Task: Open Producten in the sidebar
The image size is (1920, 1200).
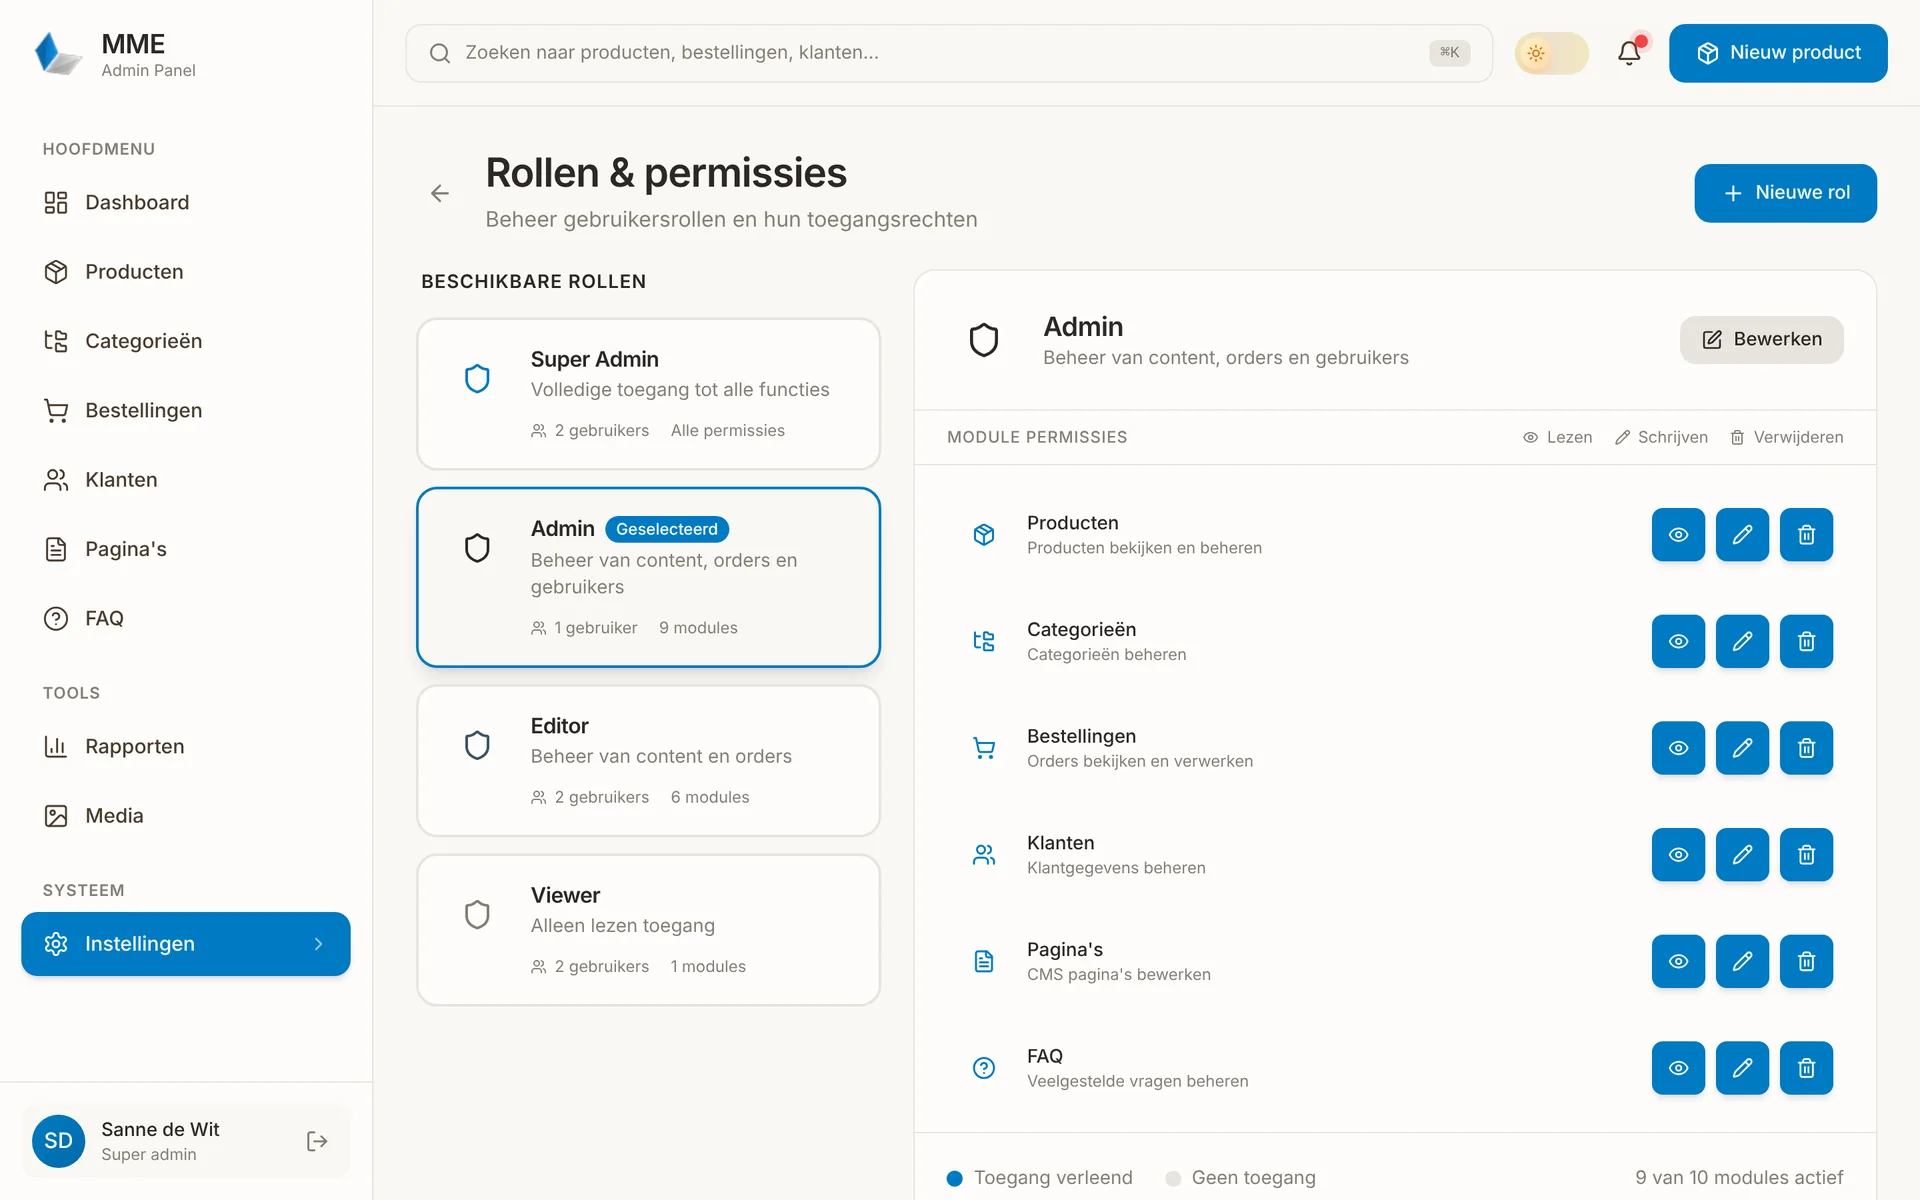Action: coord(186,272)
